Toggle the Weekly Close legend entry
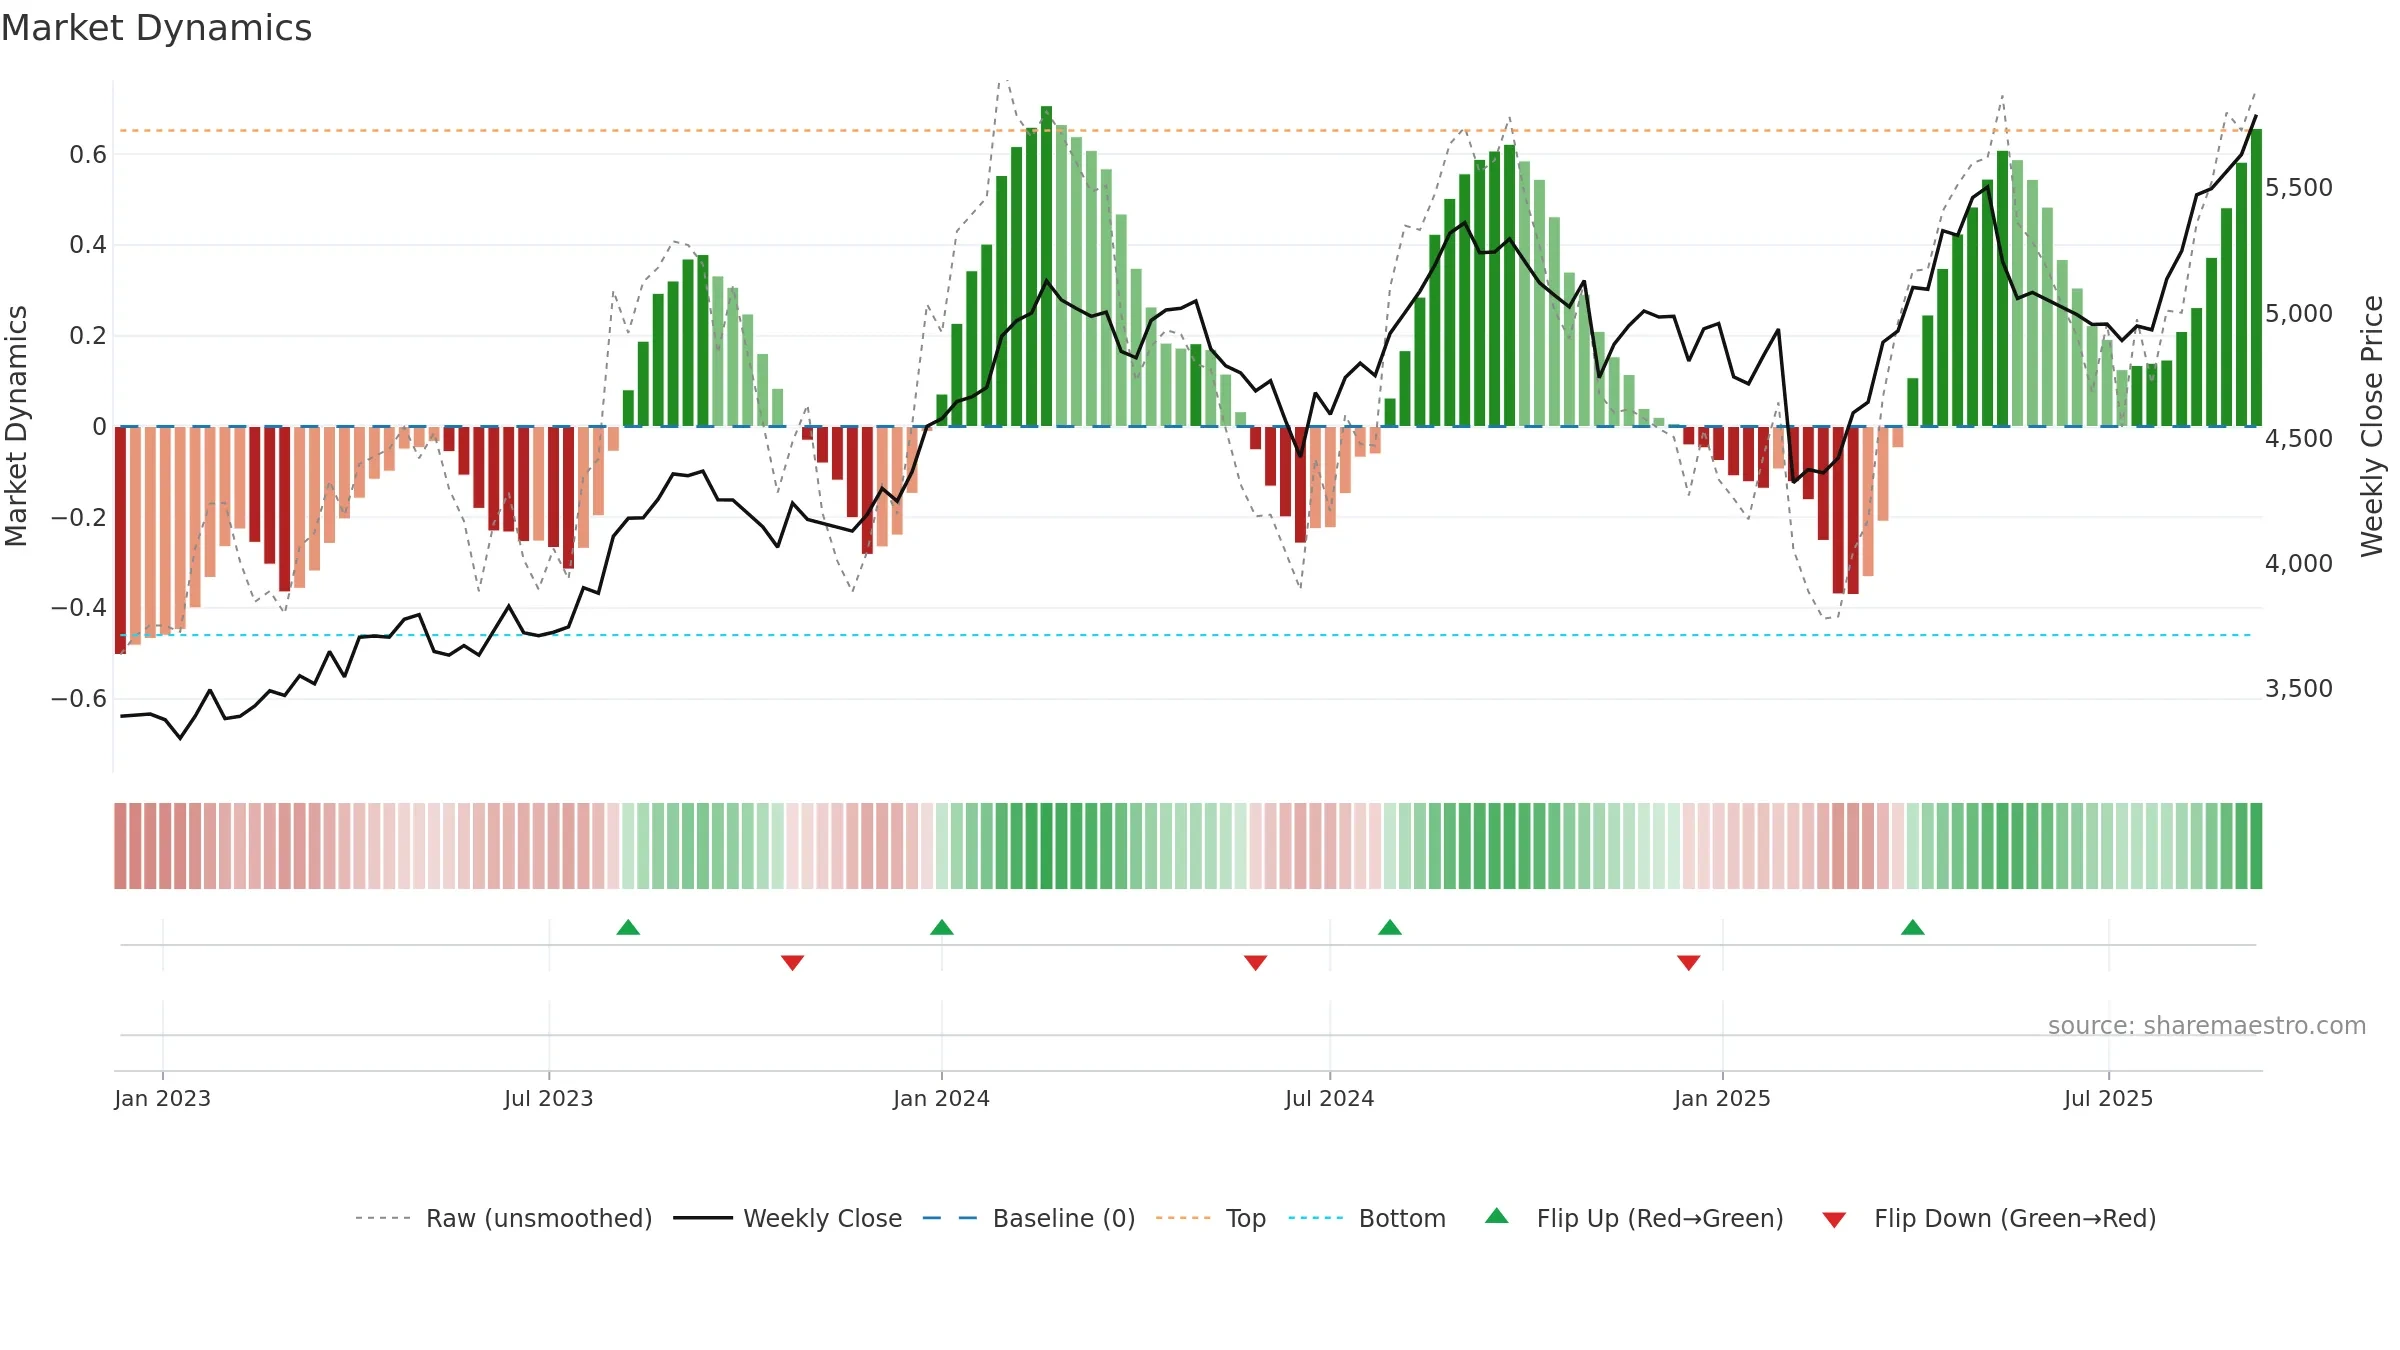 [x=787, y=1218]
